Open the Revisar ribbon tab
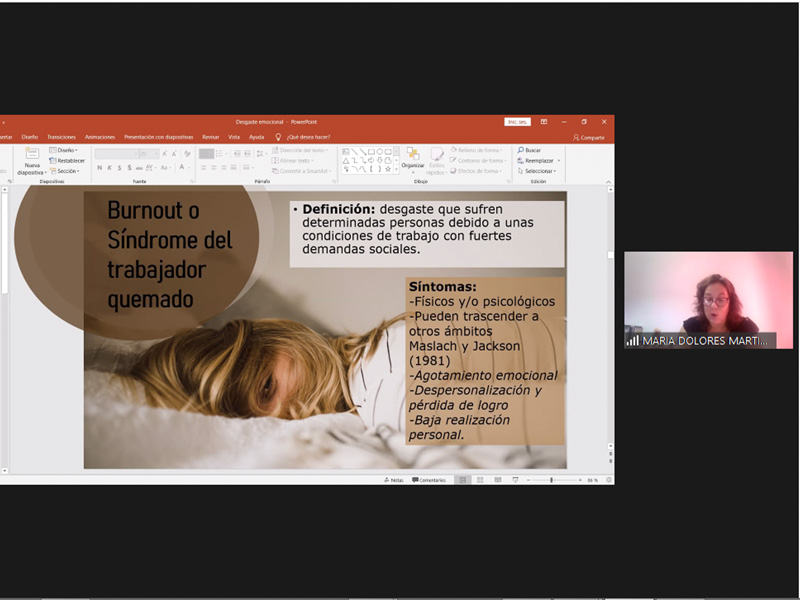The image size is (800, 600). point(211,137)
